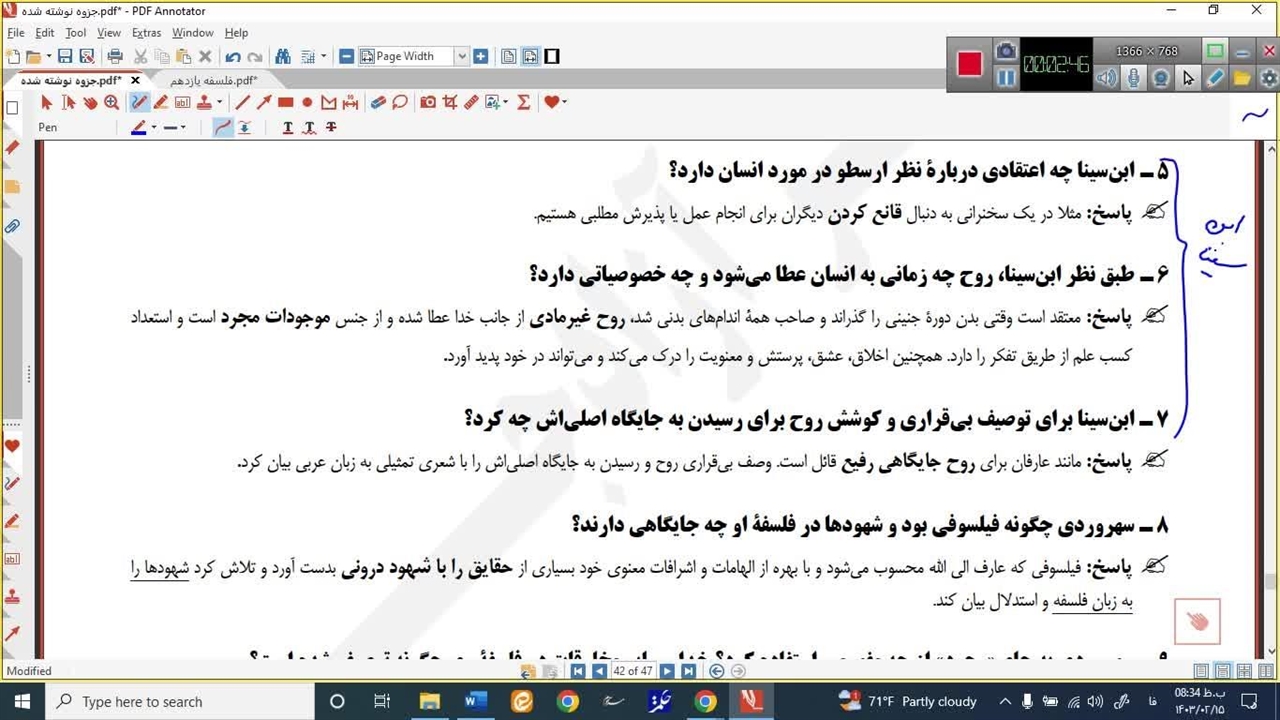
Task: Expand the line width dropdown
Action: click(183, 128)
